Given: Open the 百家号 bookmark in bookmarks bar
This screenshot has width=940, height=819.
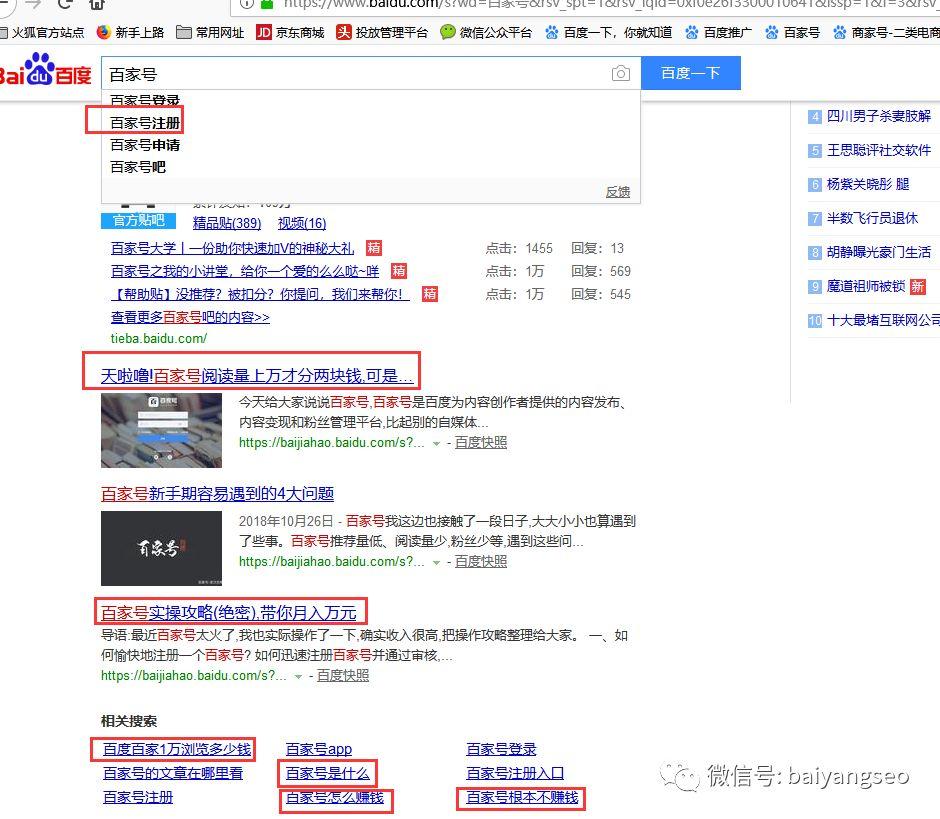Looking at the screenshot, I should (792, 32).
